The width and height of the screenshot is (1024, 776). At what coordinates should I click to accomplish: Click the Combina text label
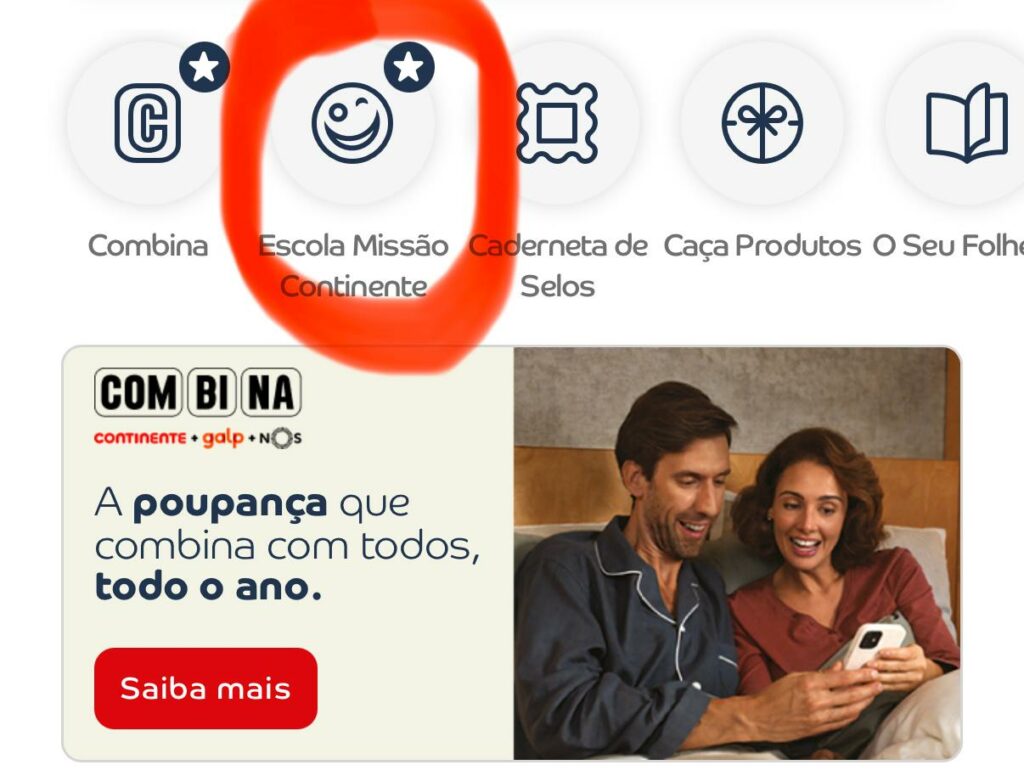(x=148, y=246)
